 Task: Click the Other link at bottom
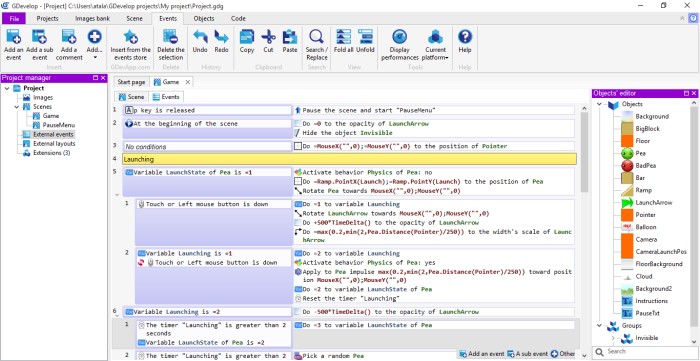pyautogui.click(x=563, y=354)
